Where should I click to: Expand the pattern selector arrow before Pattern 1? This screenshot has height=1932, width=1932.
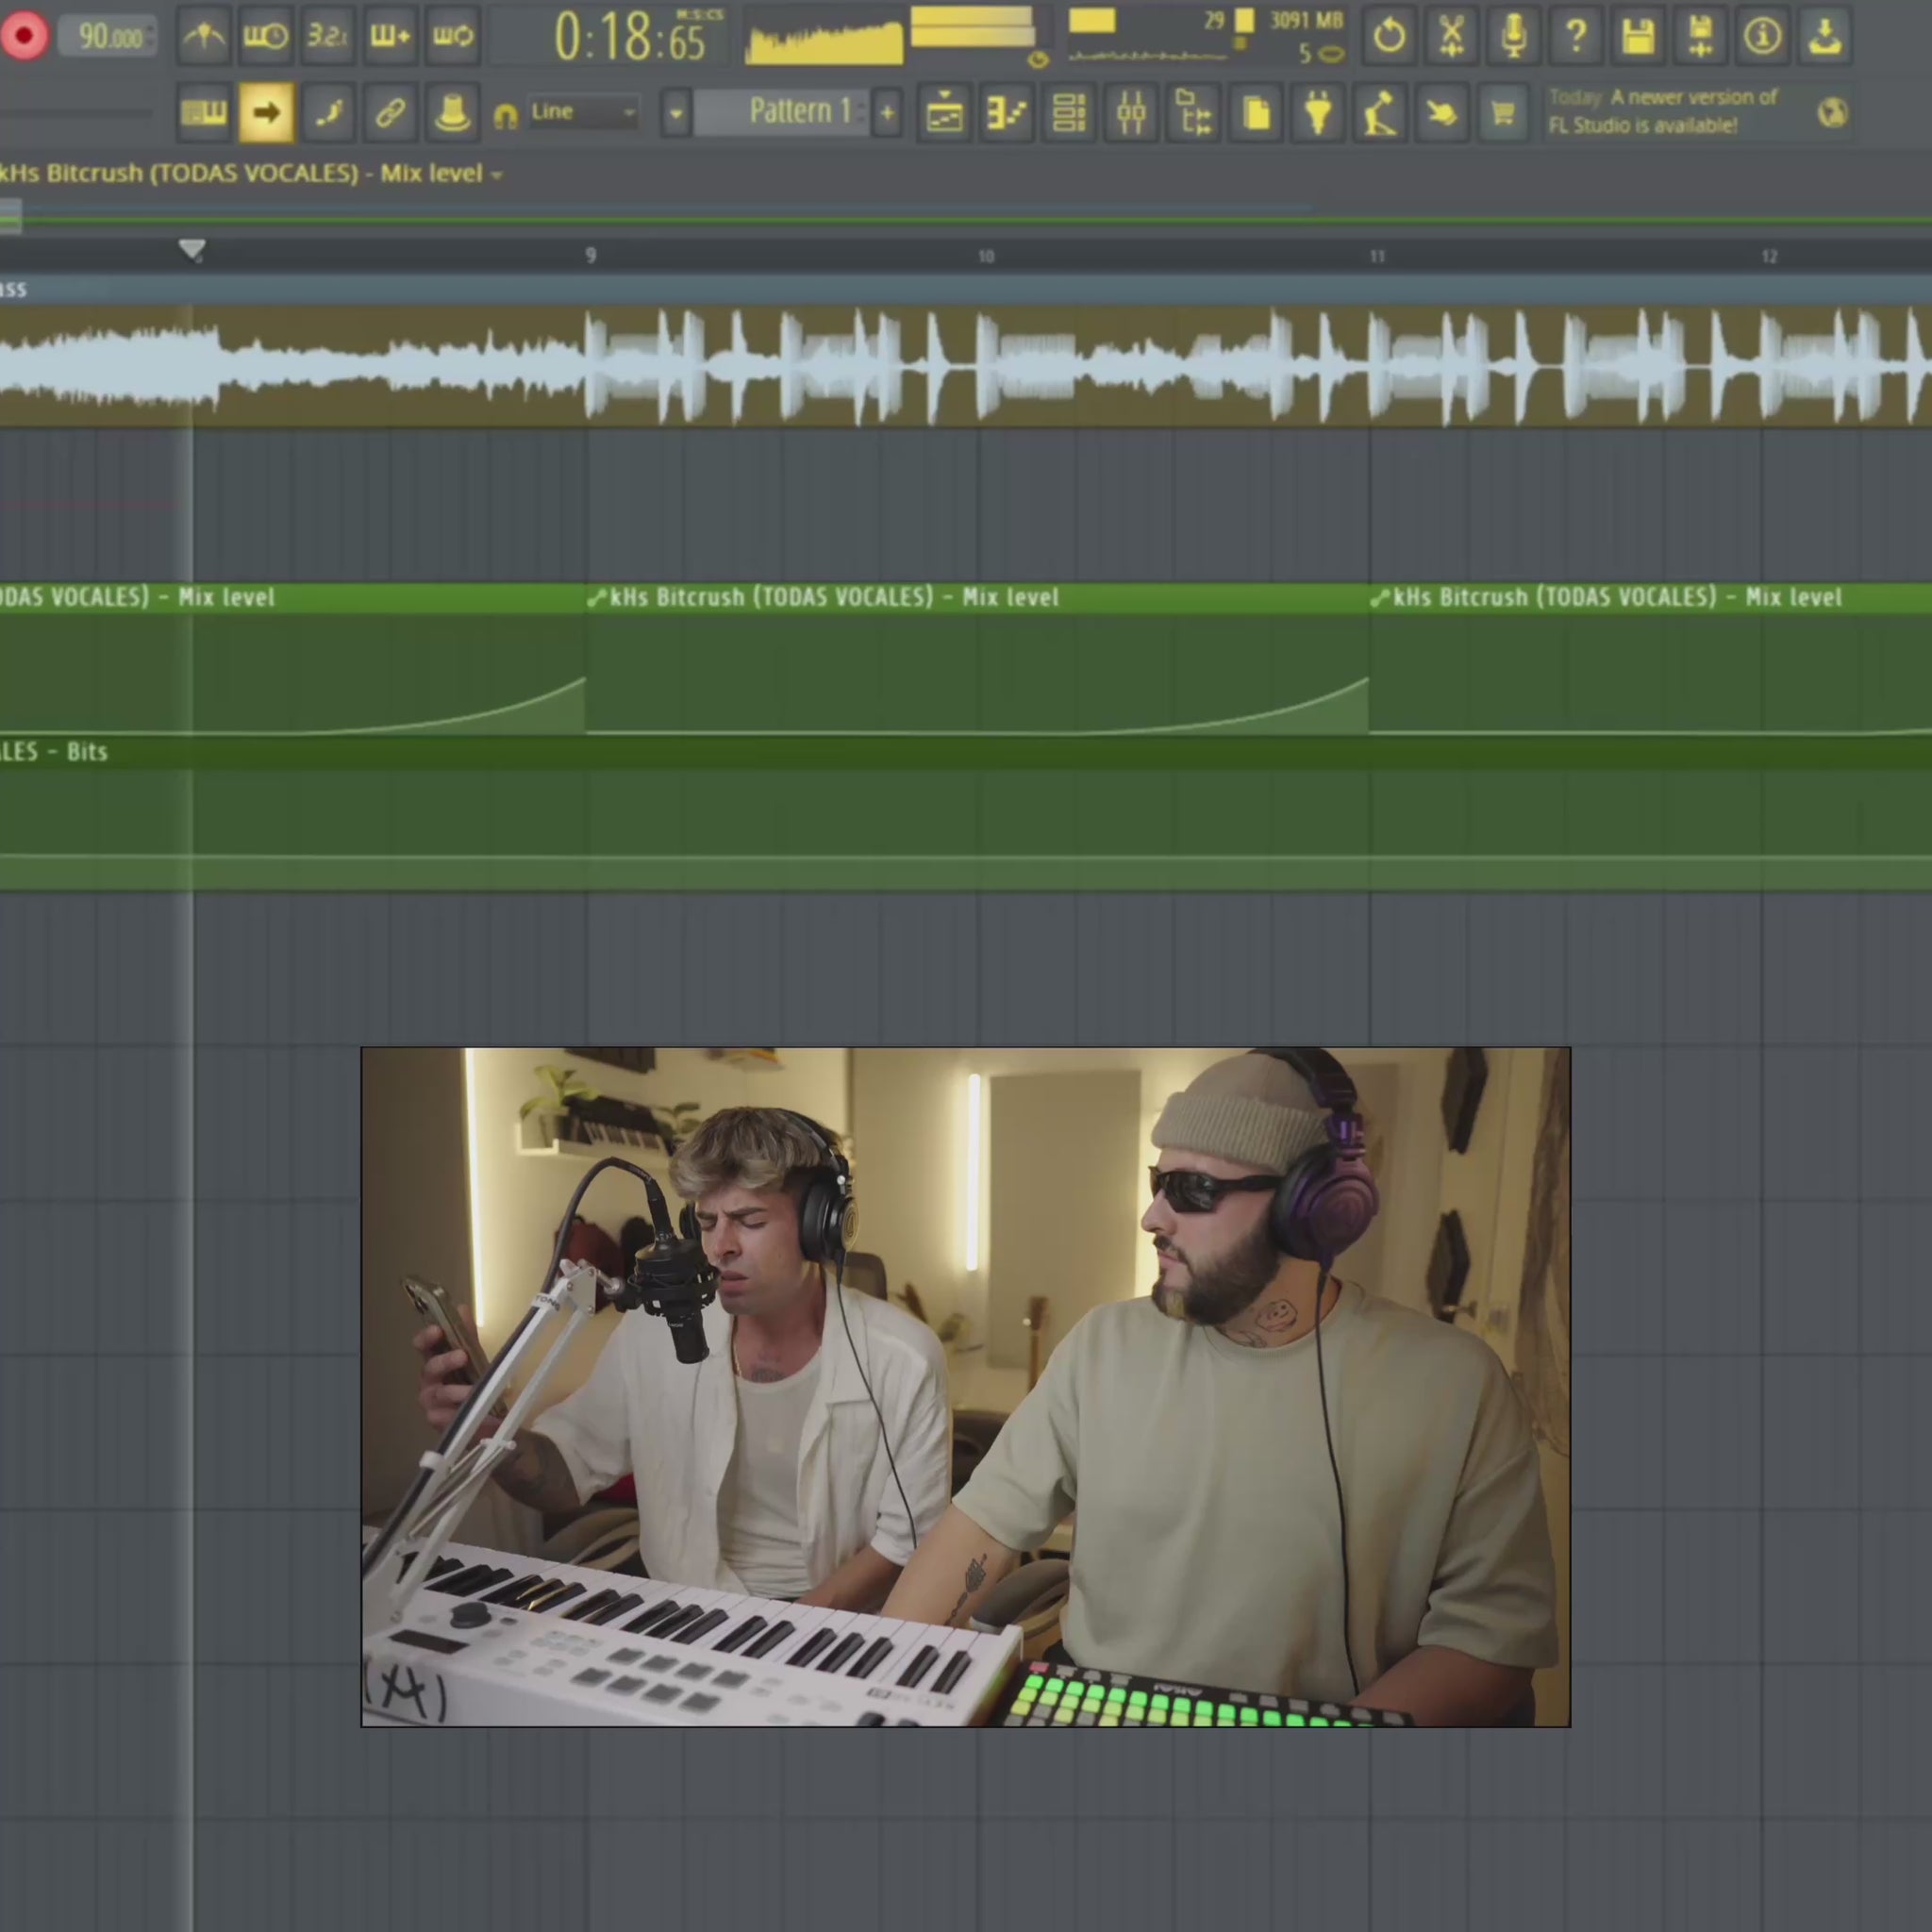pyautogui.click(x=676, y=113)
